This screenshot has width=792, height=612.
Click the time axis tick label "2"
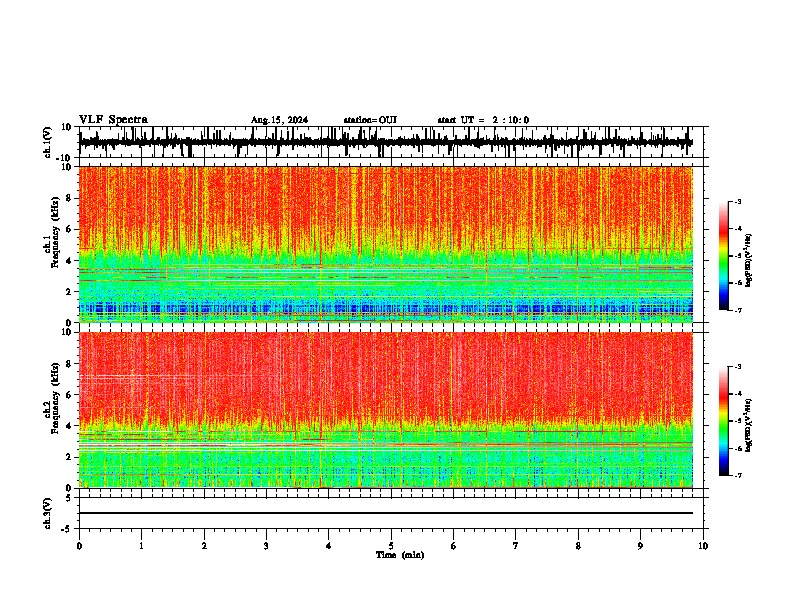[204, 546]
